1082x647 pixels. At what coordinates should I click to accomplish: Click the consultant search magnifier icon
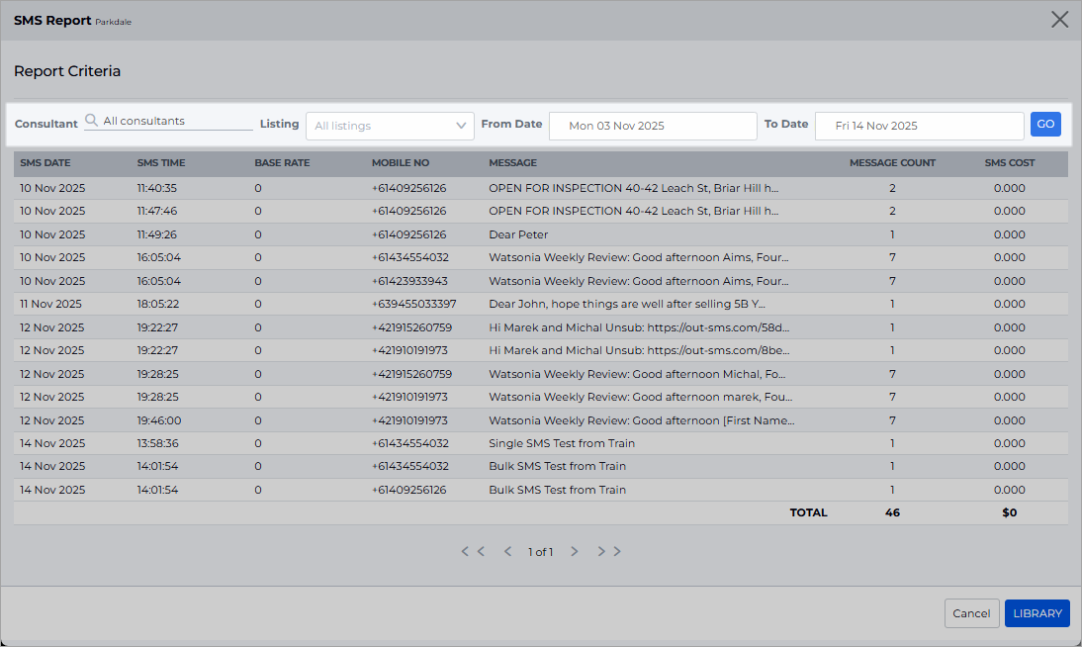(91, 121)
